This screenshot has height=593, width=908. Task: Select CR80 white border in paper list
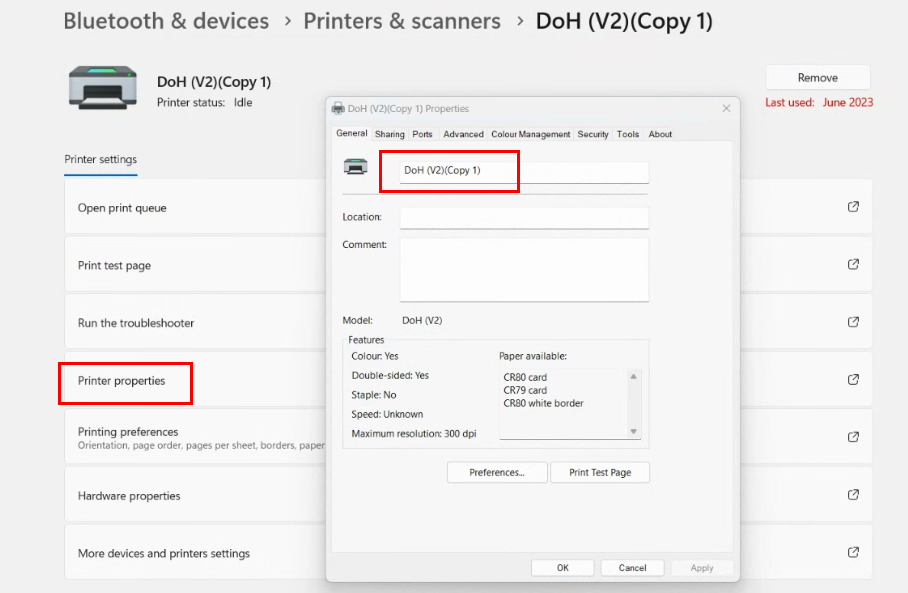point(543,403)
